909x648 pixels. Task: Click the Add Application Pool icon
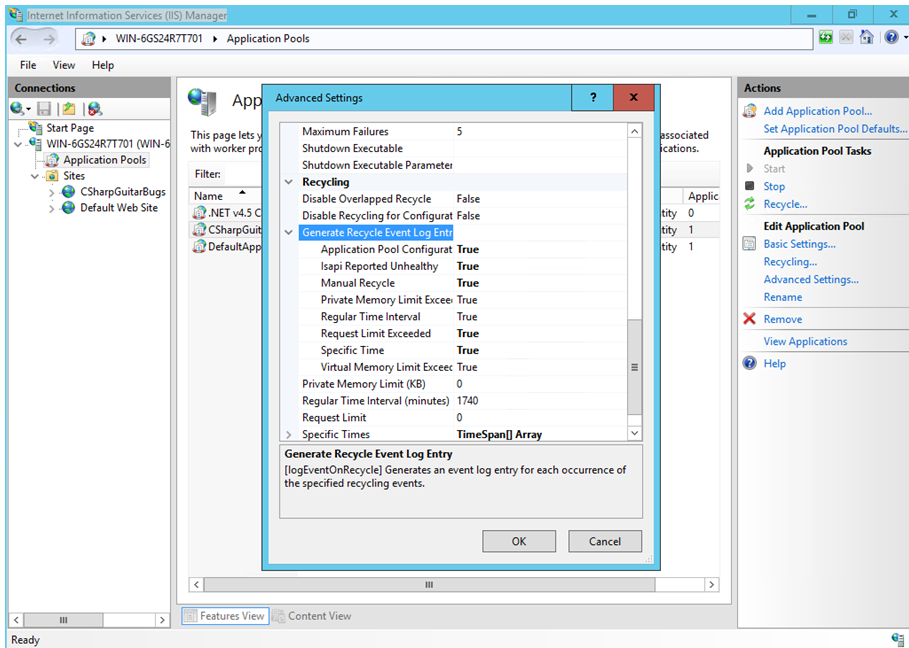[750, 111]
